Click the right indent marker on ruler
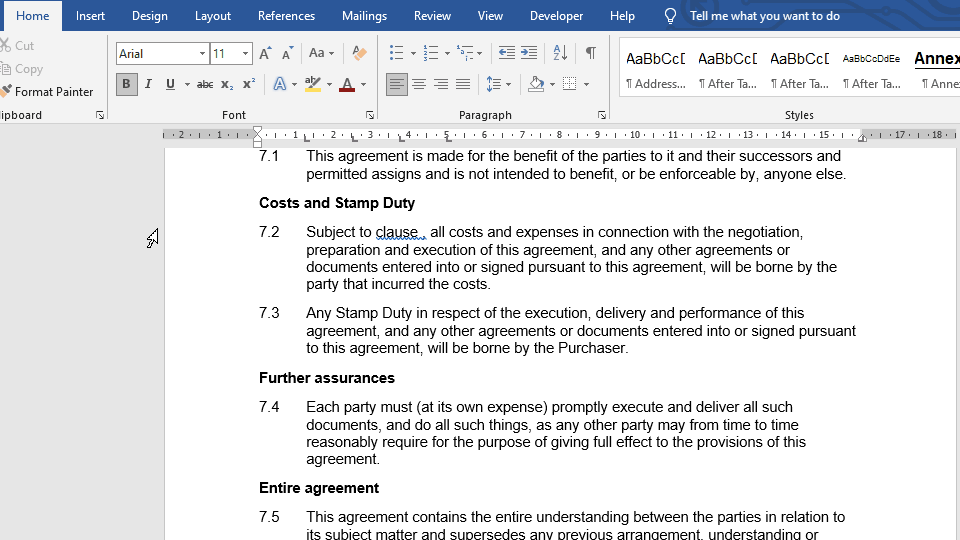Viewport: 960px width, 540px height. pos(862,138)
